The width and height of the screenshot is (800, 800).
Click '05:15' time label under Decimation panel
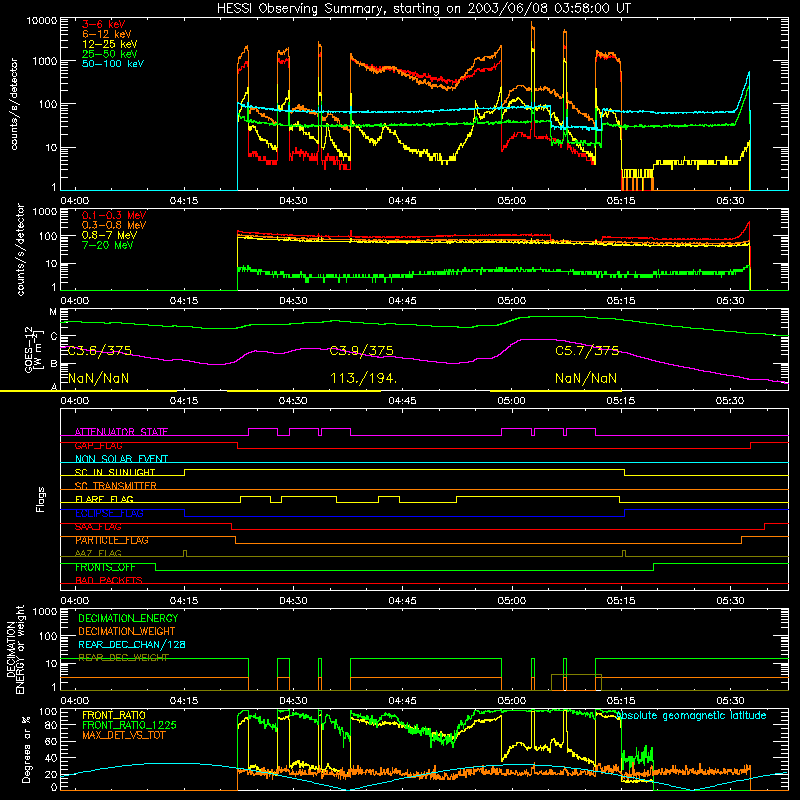pos(620,701)
